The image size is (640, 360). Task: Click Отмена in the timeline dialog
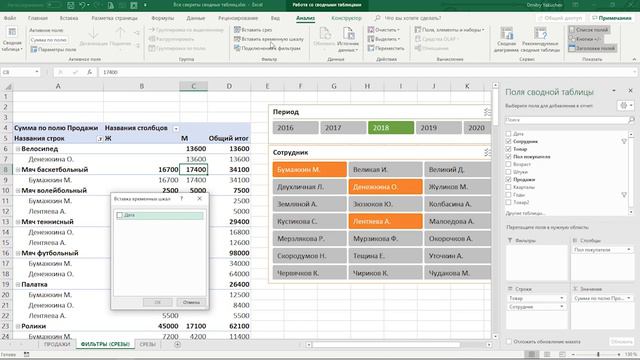click(191, 302)
